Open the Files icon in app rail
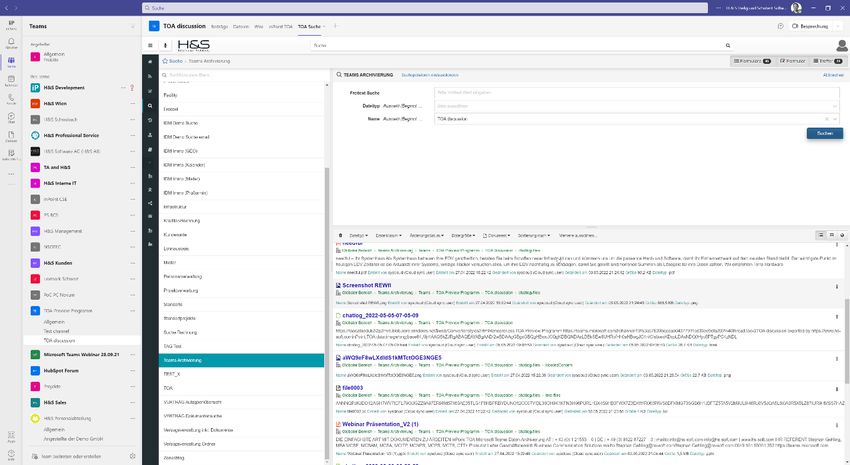Viewport: 850px width, 465px height. (11, 135)
